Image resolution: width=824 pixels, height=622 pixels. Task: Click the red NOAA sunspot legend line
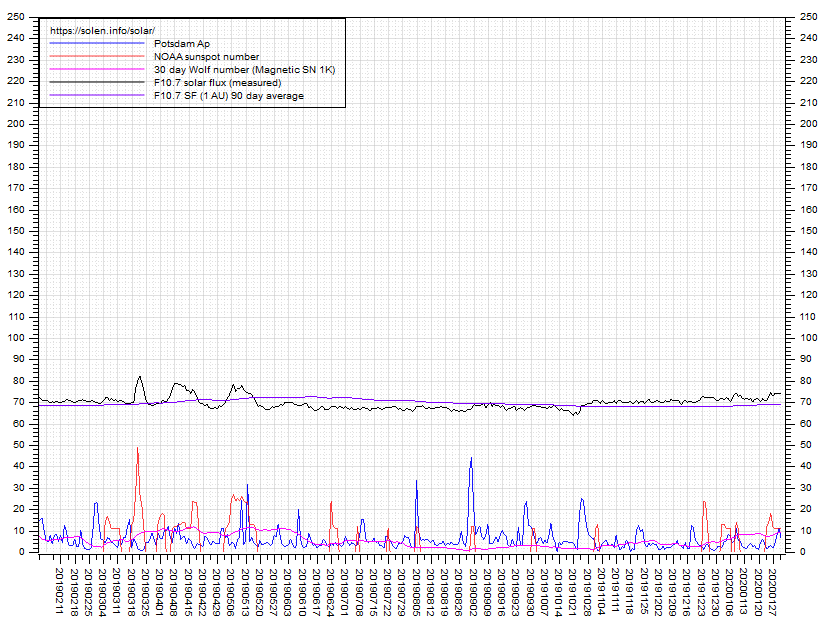click(97, 57)
